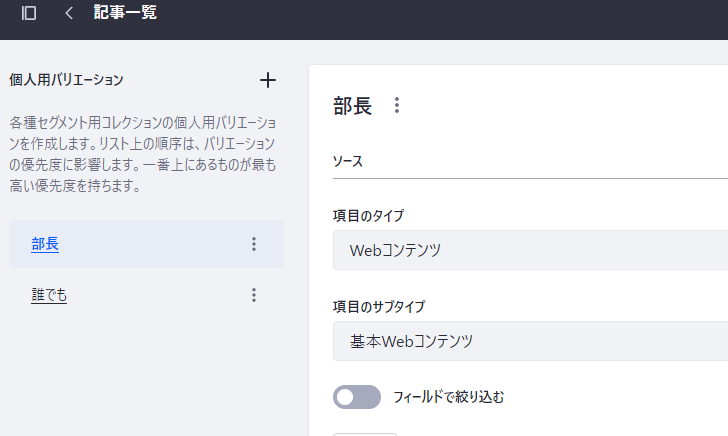Open the kebab menu beside the large 部長 heading

click(397, 105)
